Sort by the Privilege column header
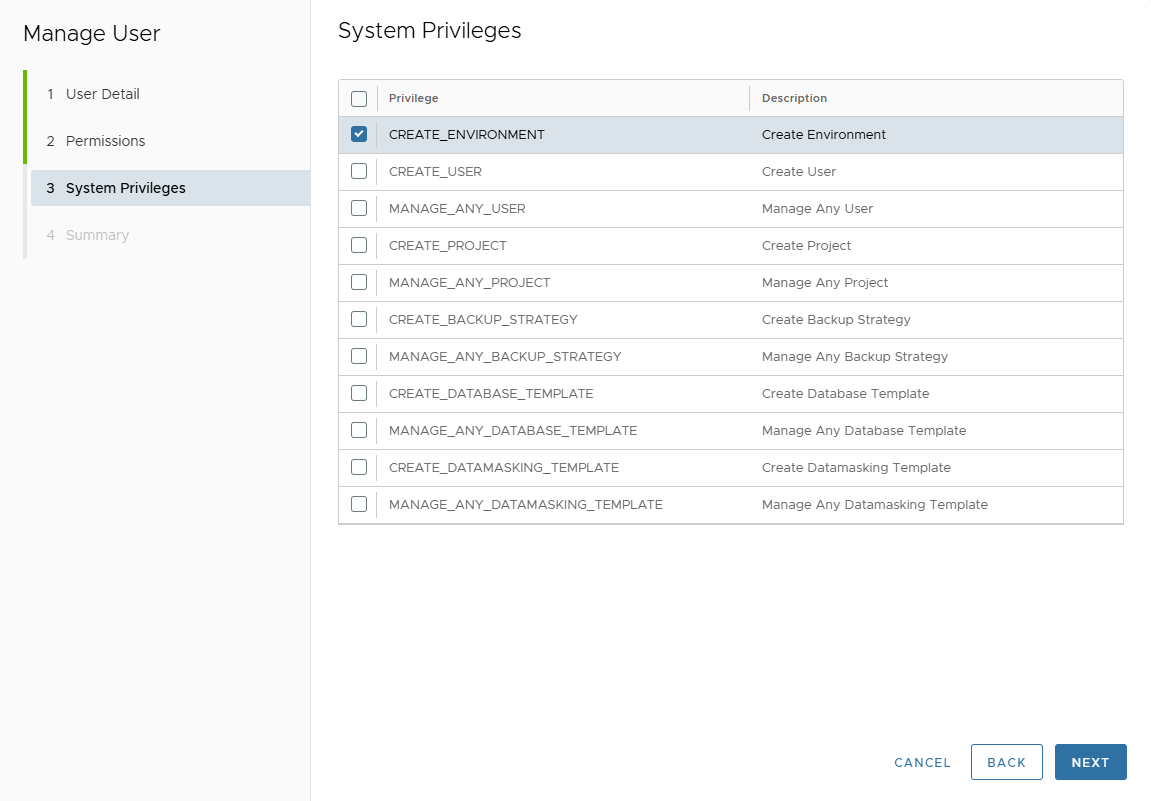The width and height of the screenshot is (1151, 801). pos(413,97)
